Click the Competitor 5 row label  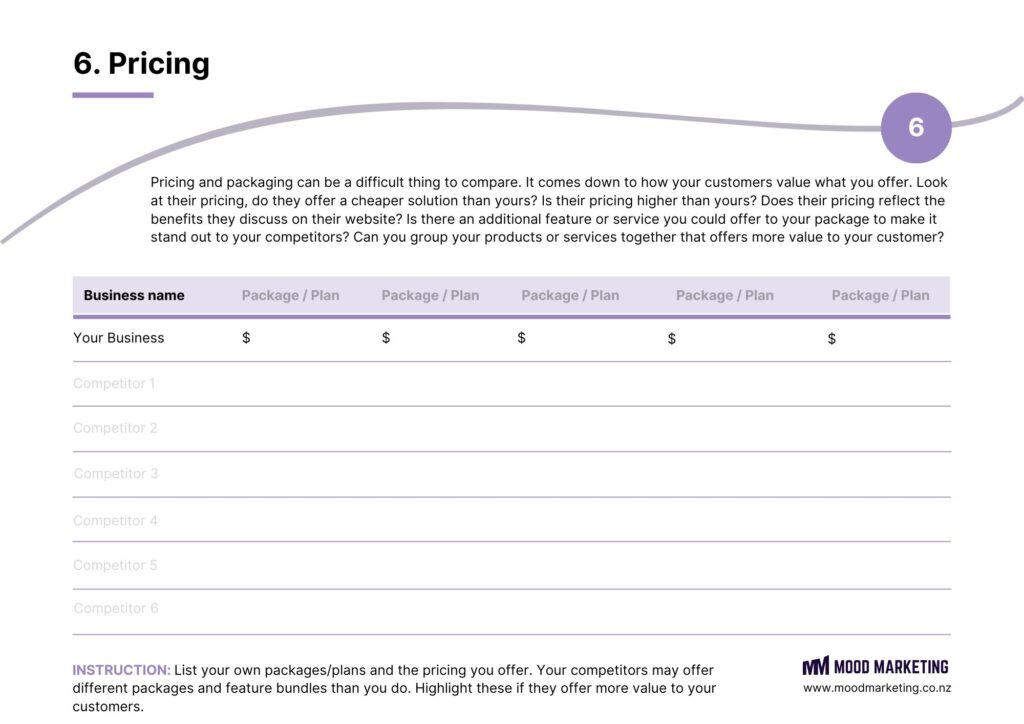[115, 565]
